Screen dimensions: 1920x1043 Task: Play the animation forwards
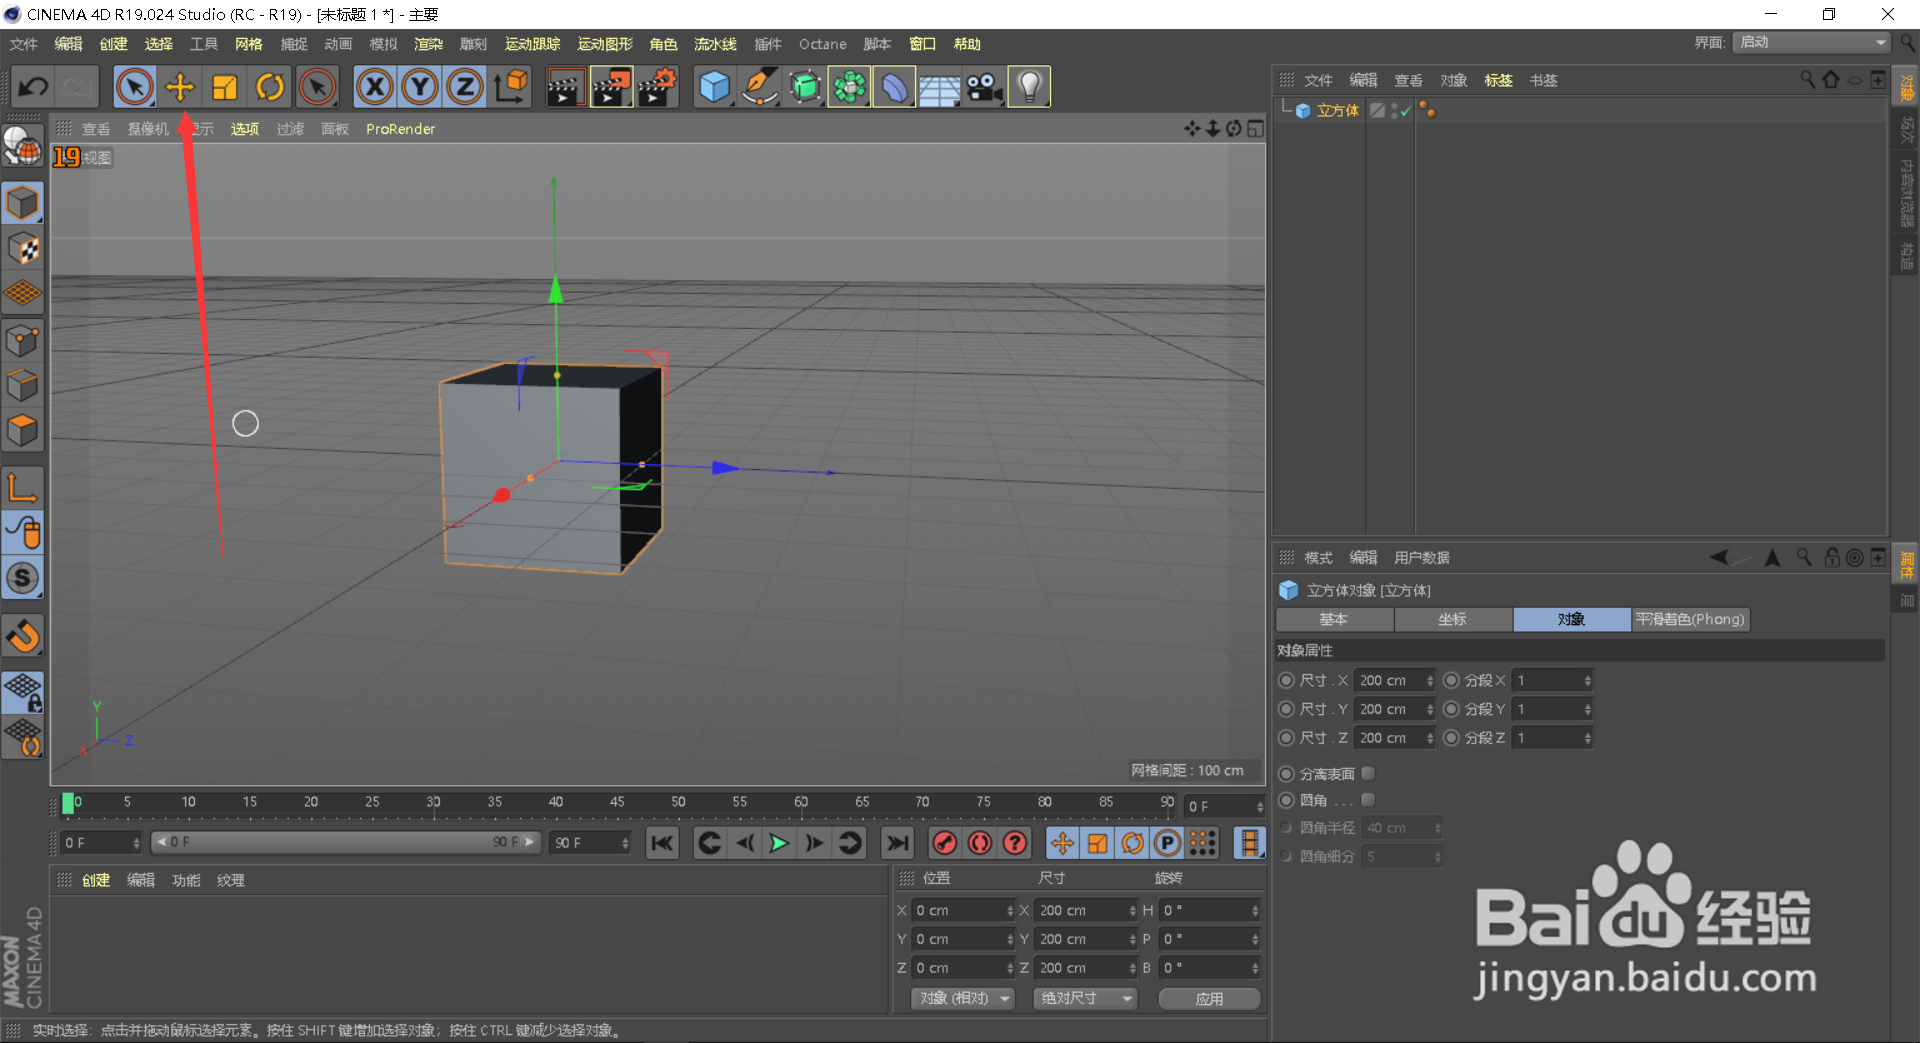778,843
